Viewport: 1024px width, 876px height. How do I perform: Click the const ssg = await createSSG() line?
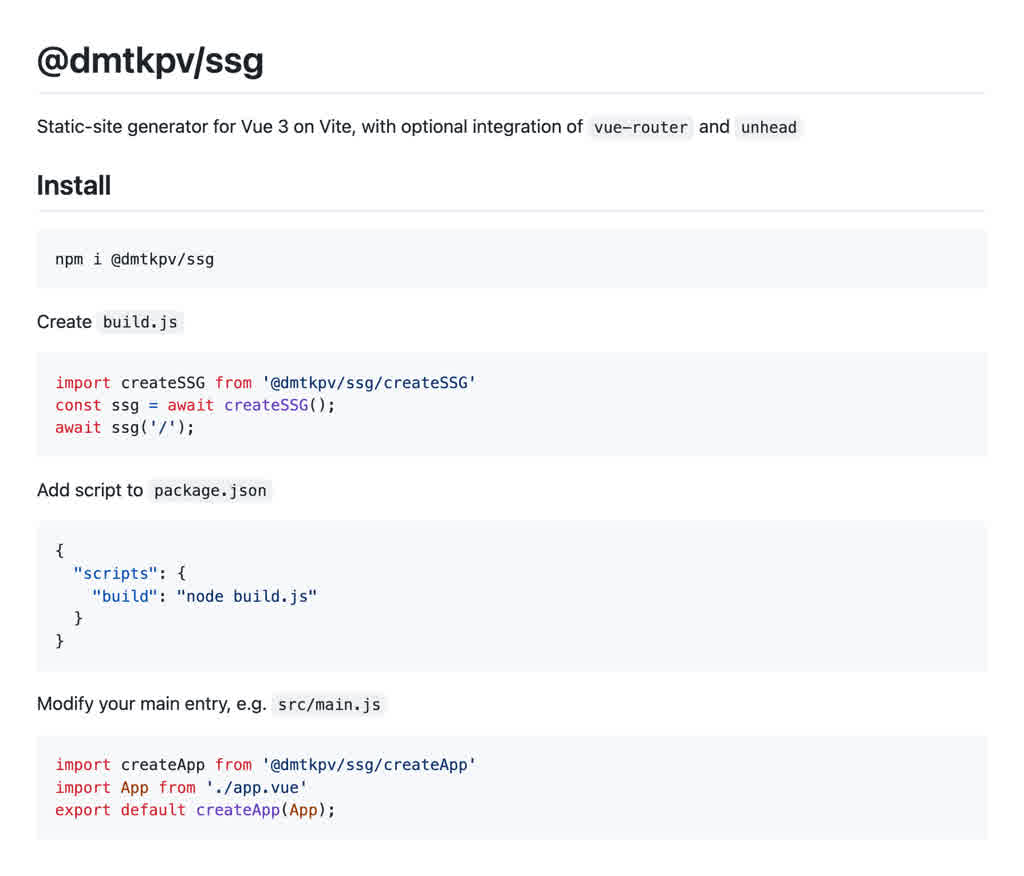click(195, 405)
